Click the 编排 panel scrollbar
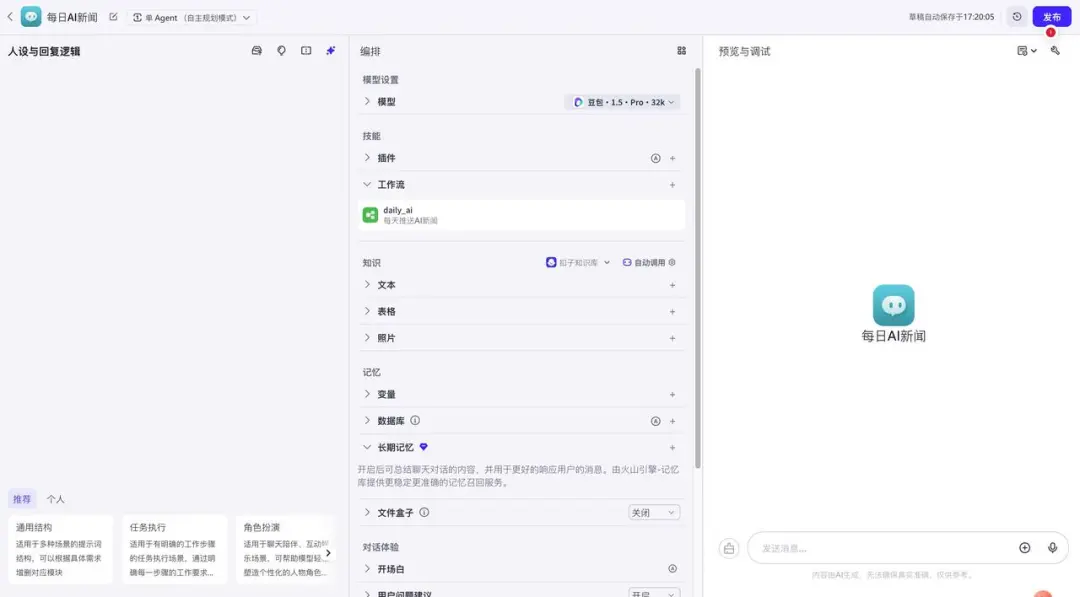The image size is (1080, 597). (x=697, y=269)
